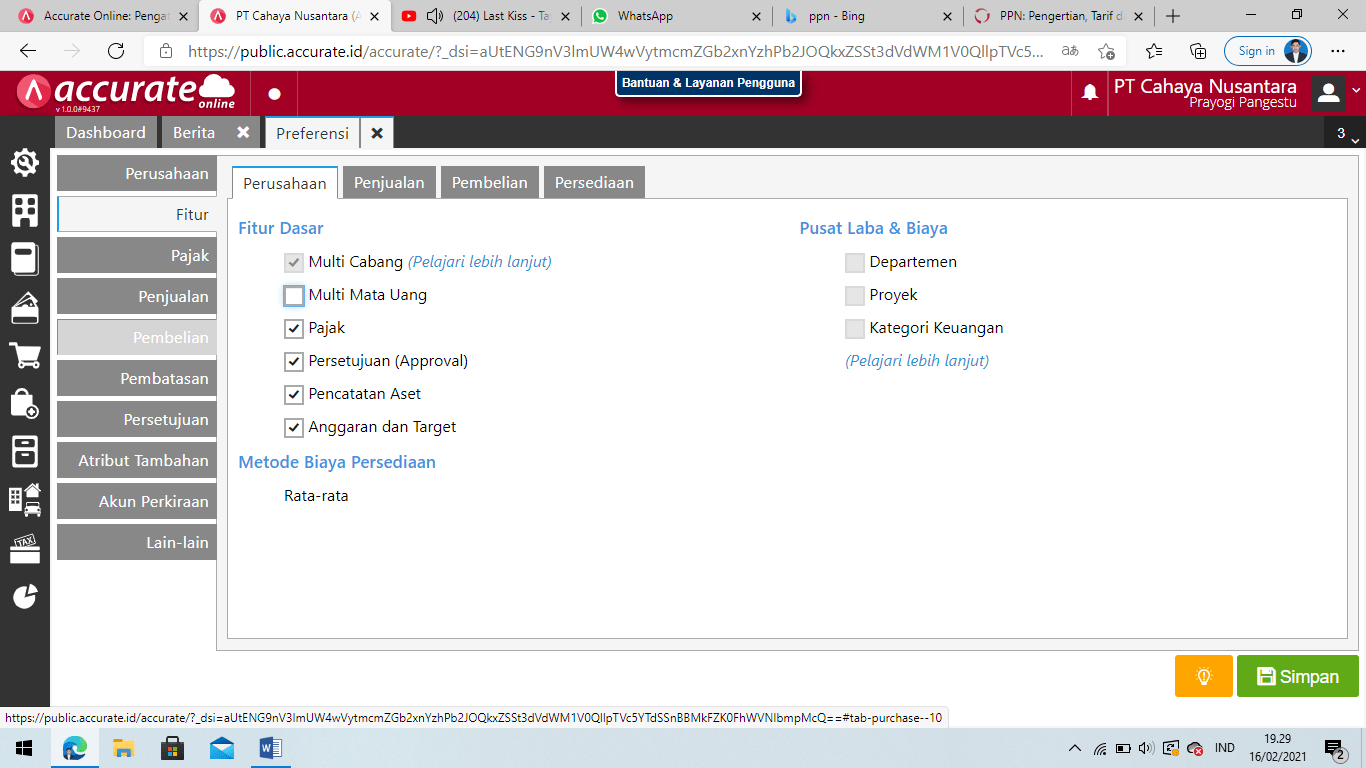Click Bantuan & Layanan Pengguna button

point(708,83)
